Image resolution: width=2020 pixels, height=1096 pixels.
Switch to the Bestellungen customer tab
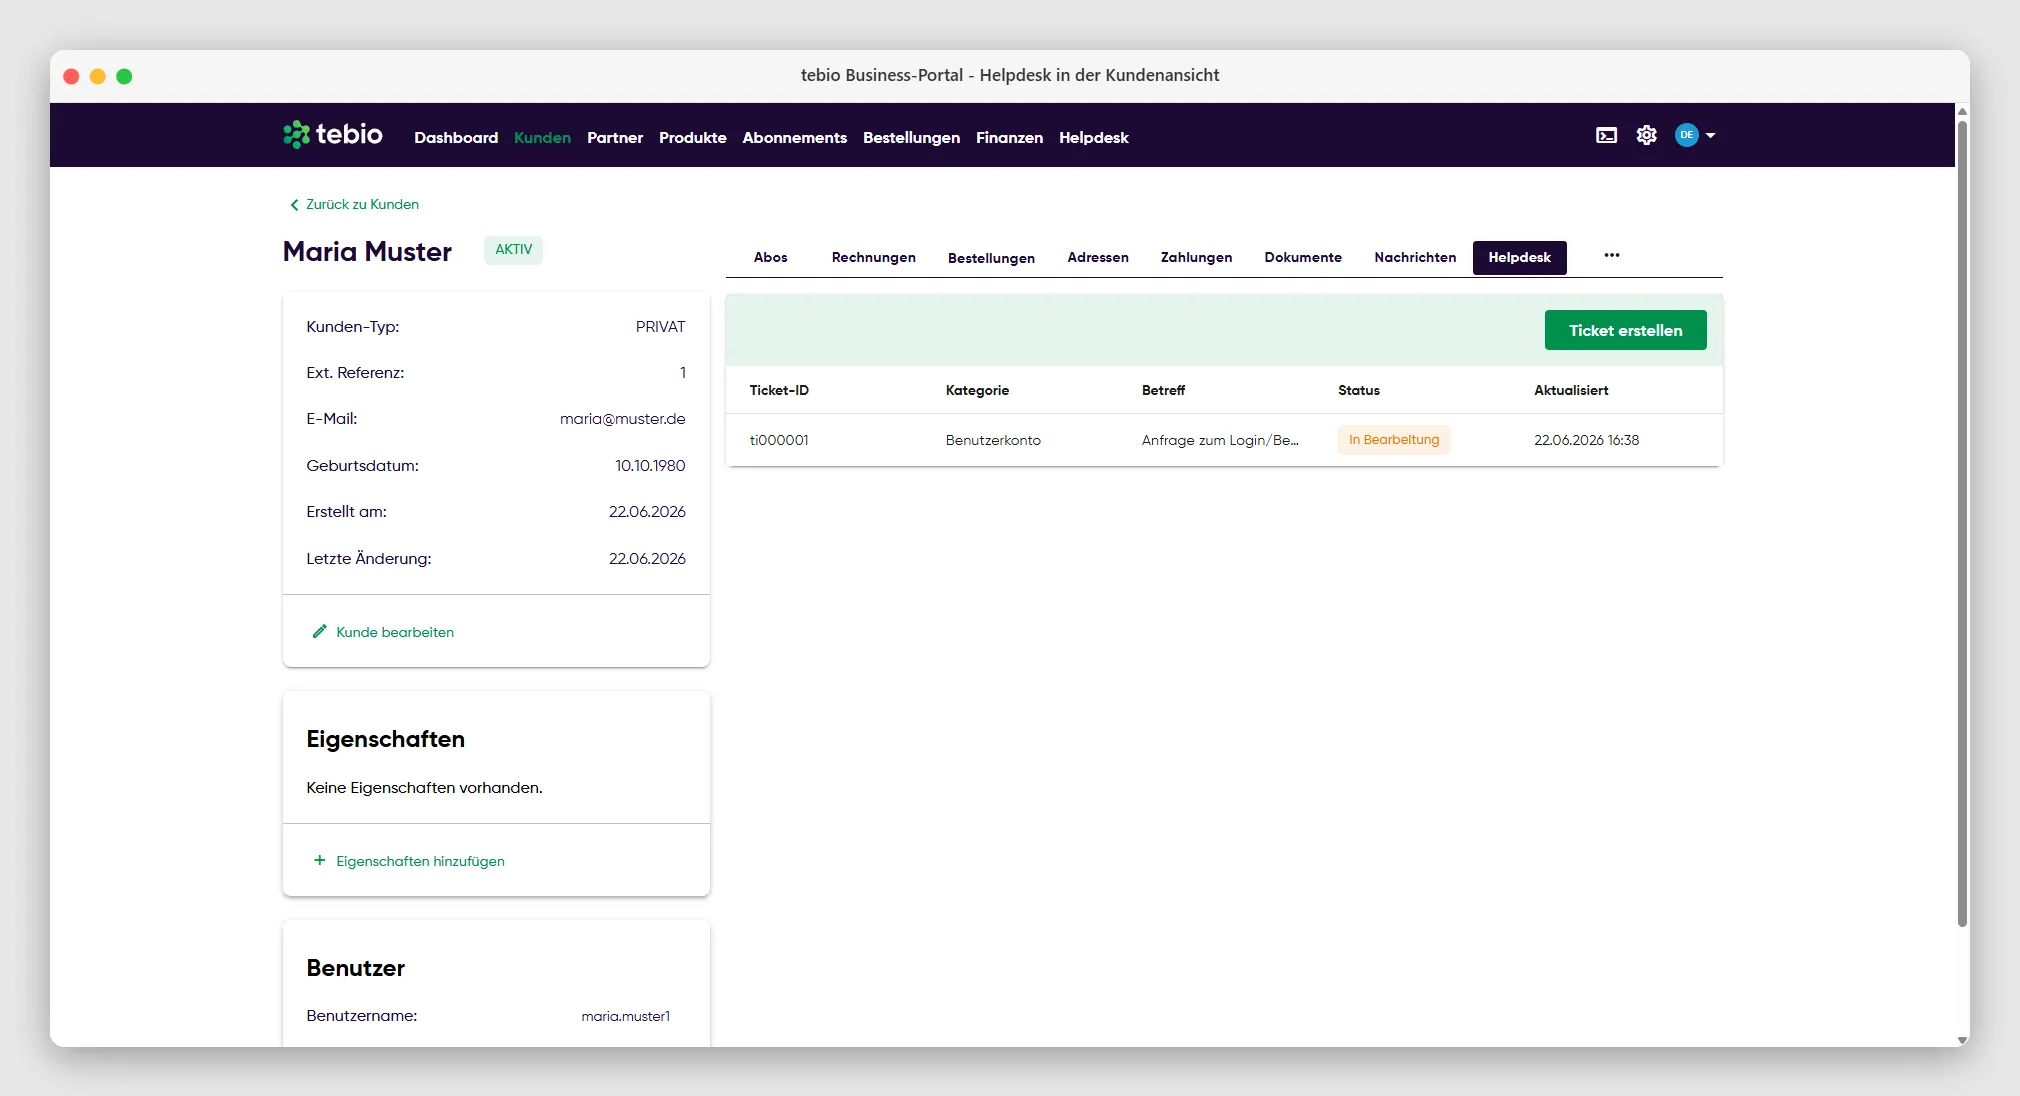click(991, 257)
